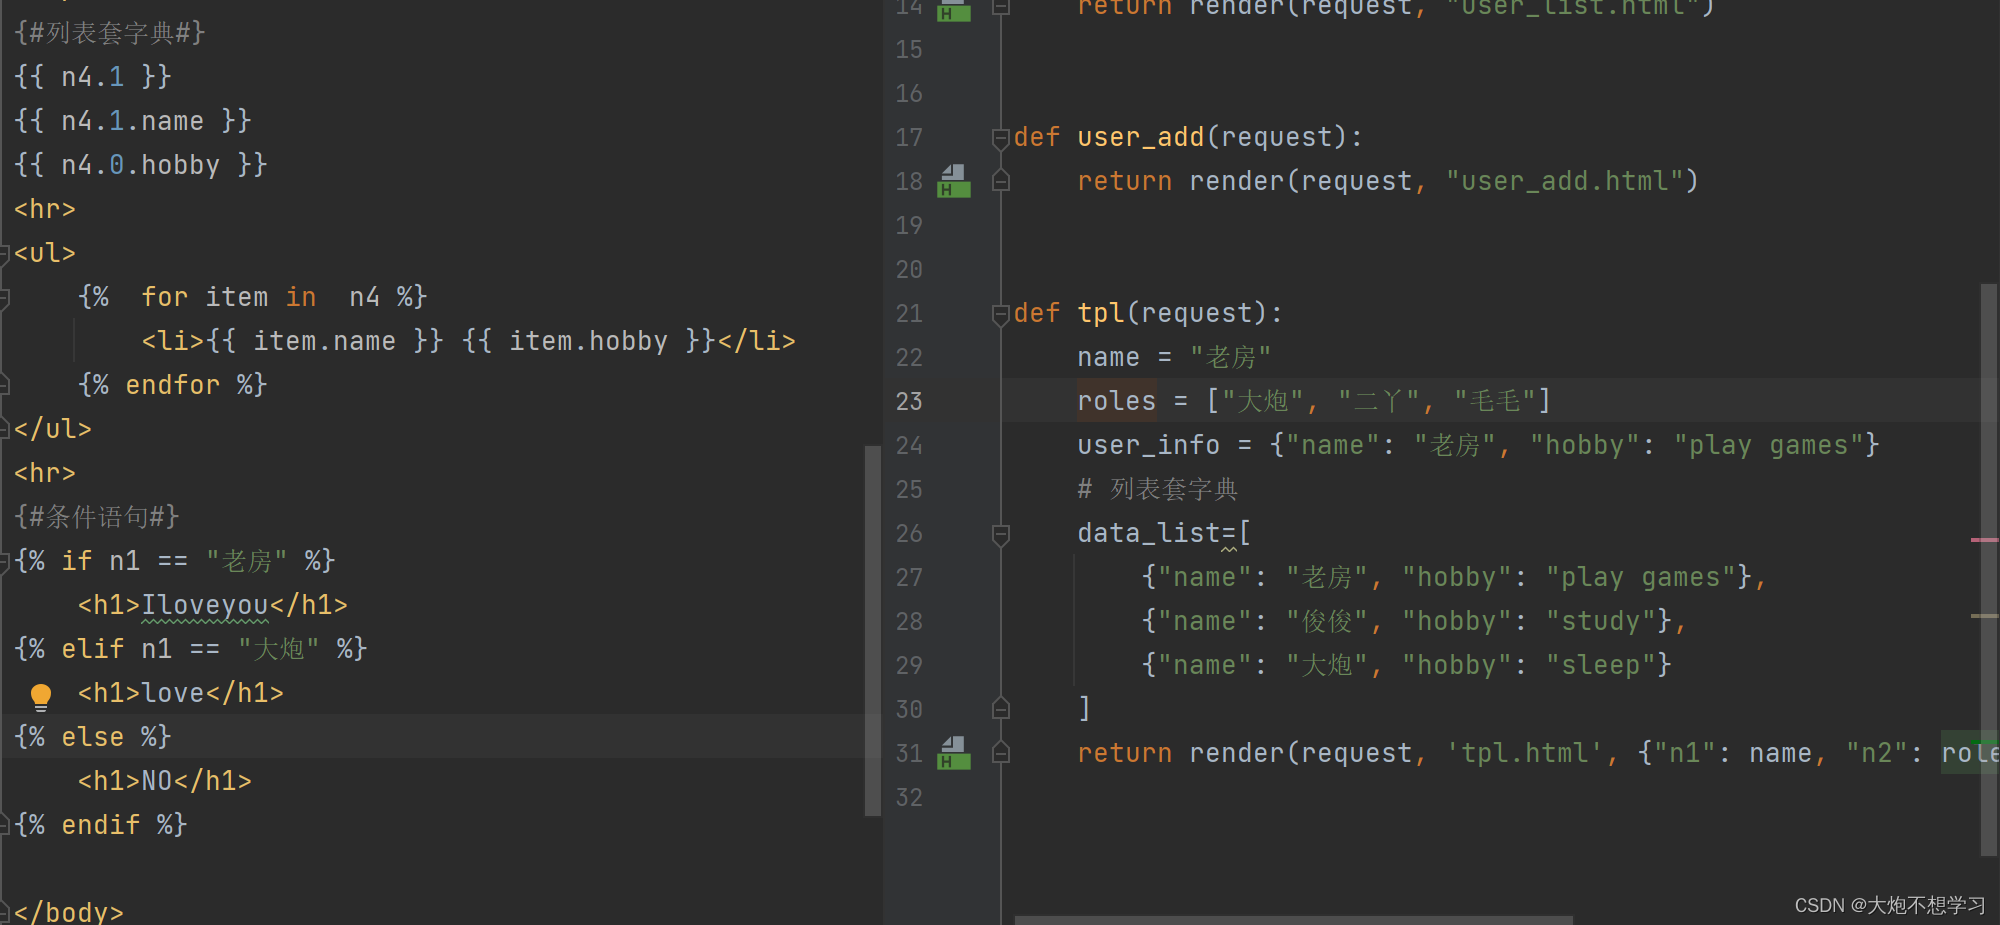Click the first <hr> tag above <ul>

[45, 210]
